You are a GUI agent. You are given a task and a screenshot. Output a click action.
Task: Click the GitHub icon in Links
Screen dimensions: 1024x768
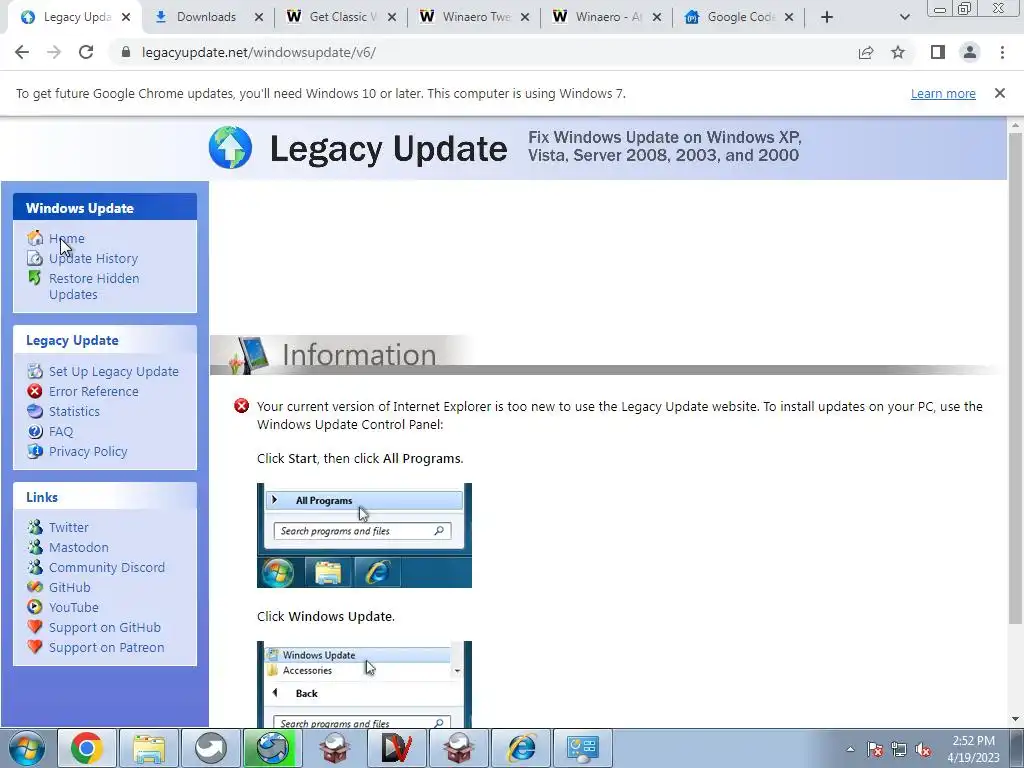click(35, 587)
